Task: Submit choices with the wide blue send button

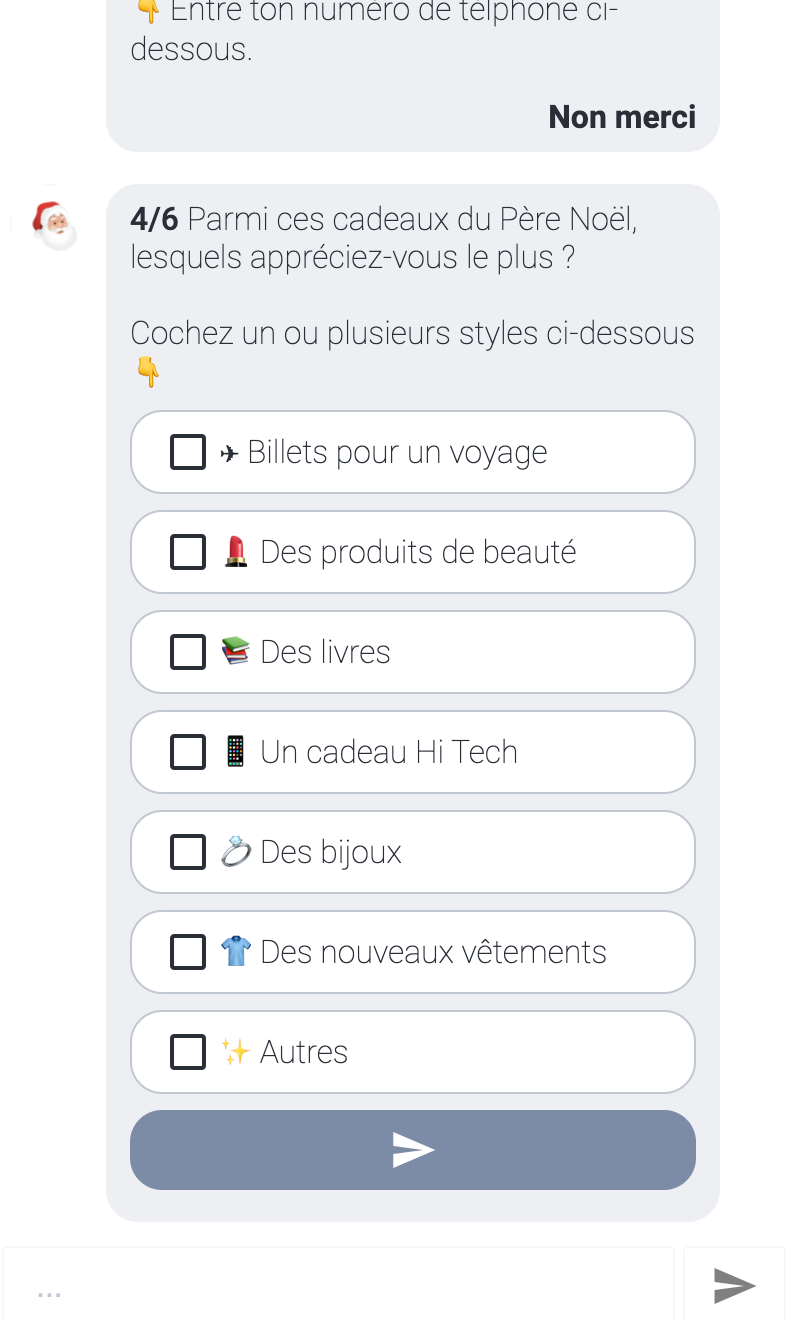Action: point(413,1150)
